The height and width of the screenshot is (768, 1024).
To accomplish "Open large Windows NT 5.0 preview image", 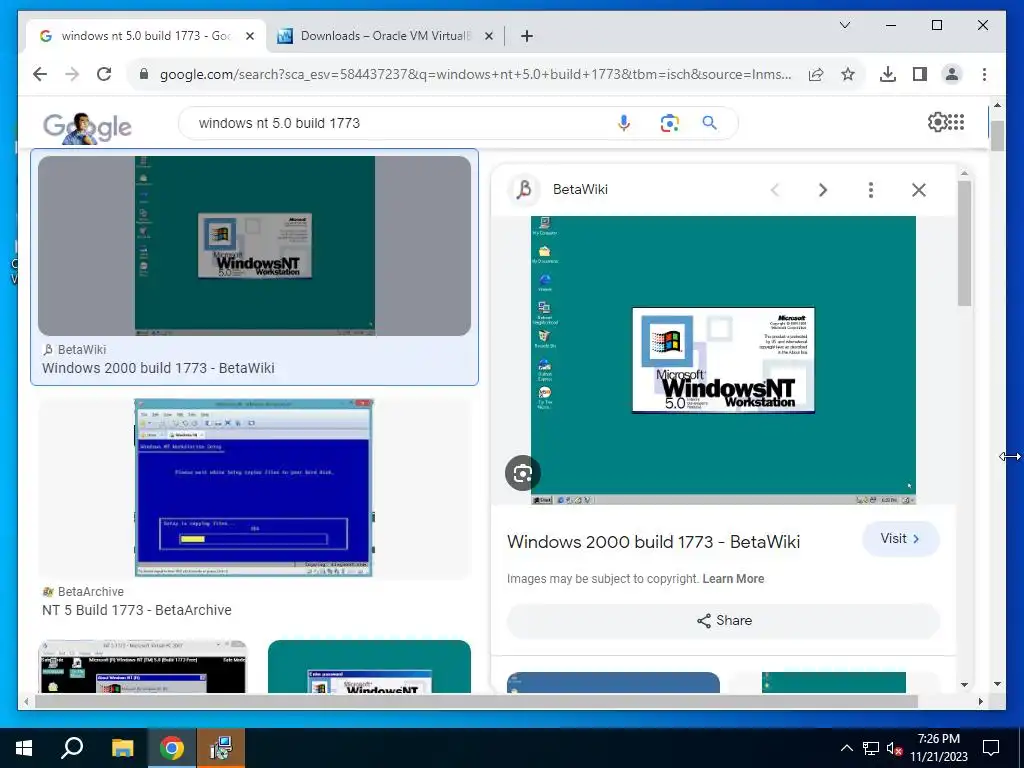I will (x=723, y=360).
